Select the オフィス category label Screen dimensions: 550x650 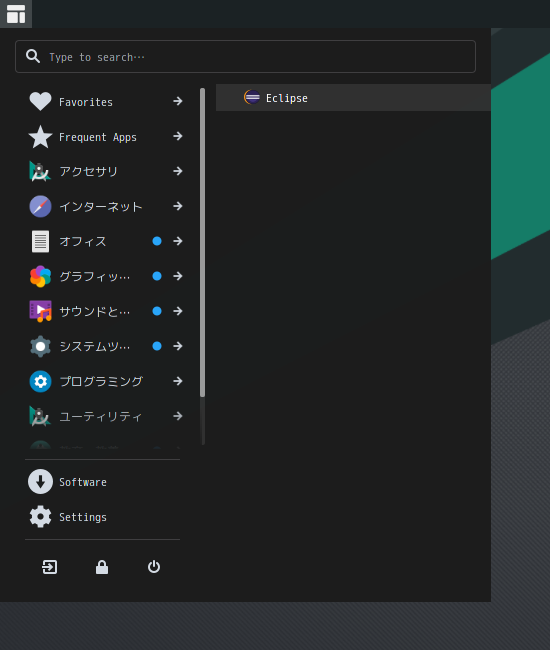point(83,241)
